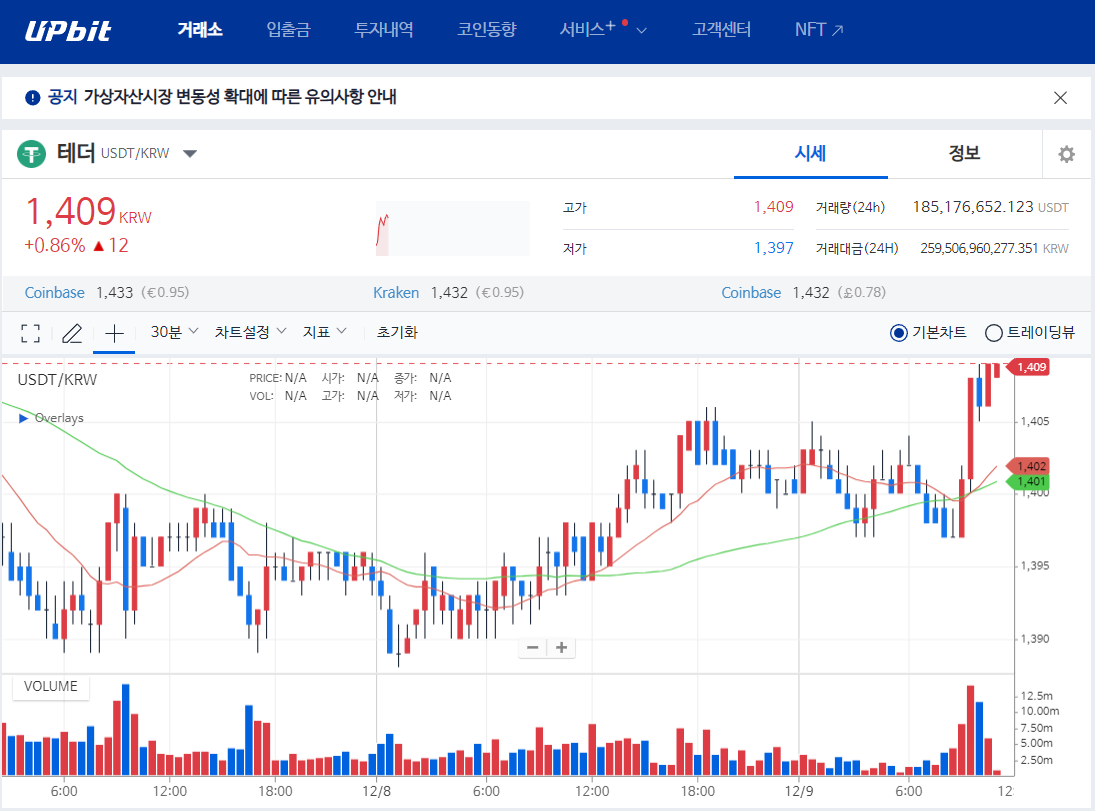Dismiss the notice banner
This screenshot has width=1095, height=811.
pyautogui.click(x=1061, y=97)
